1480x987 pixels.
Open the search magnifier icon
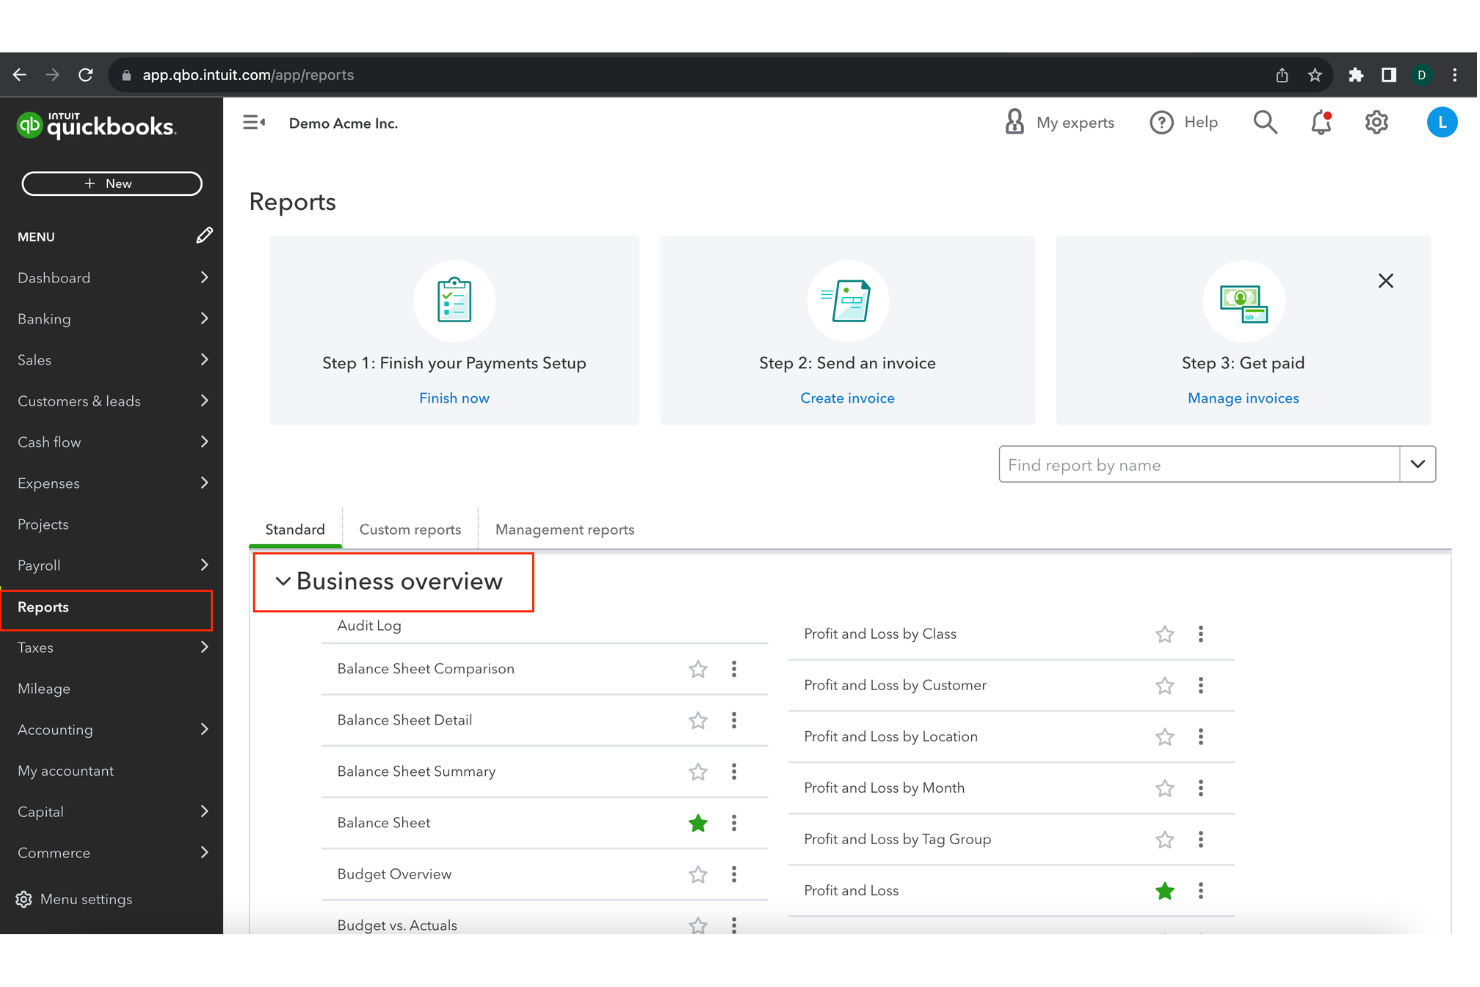(x=1265, y=122)
